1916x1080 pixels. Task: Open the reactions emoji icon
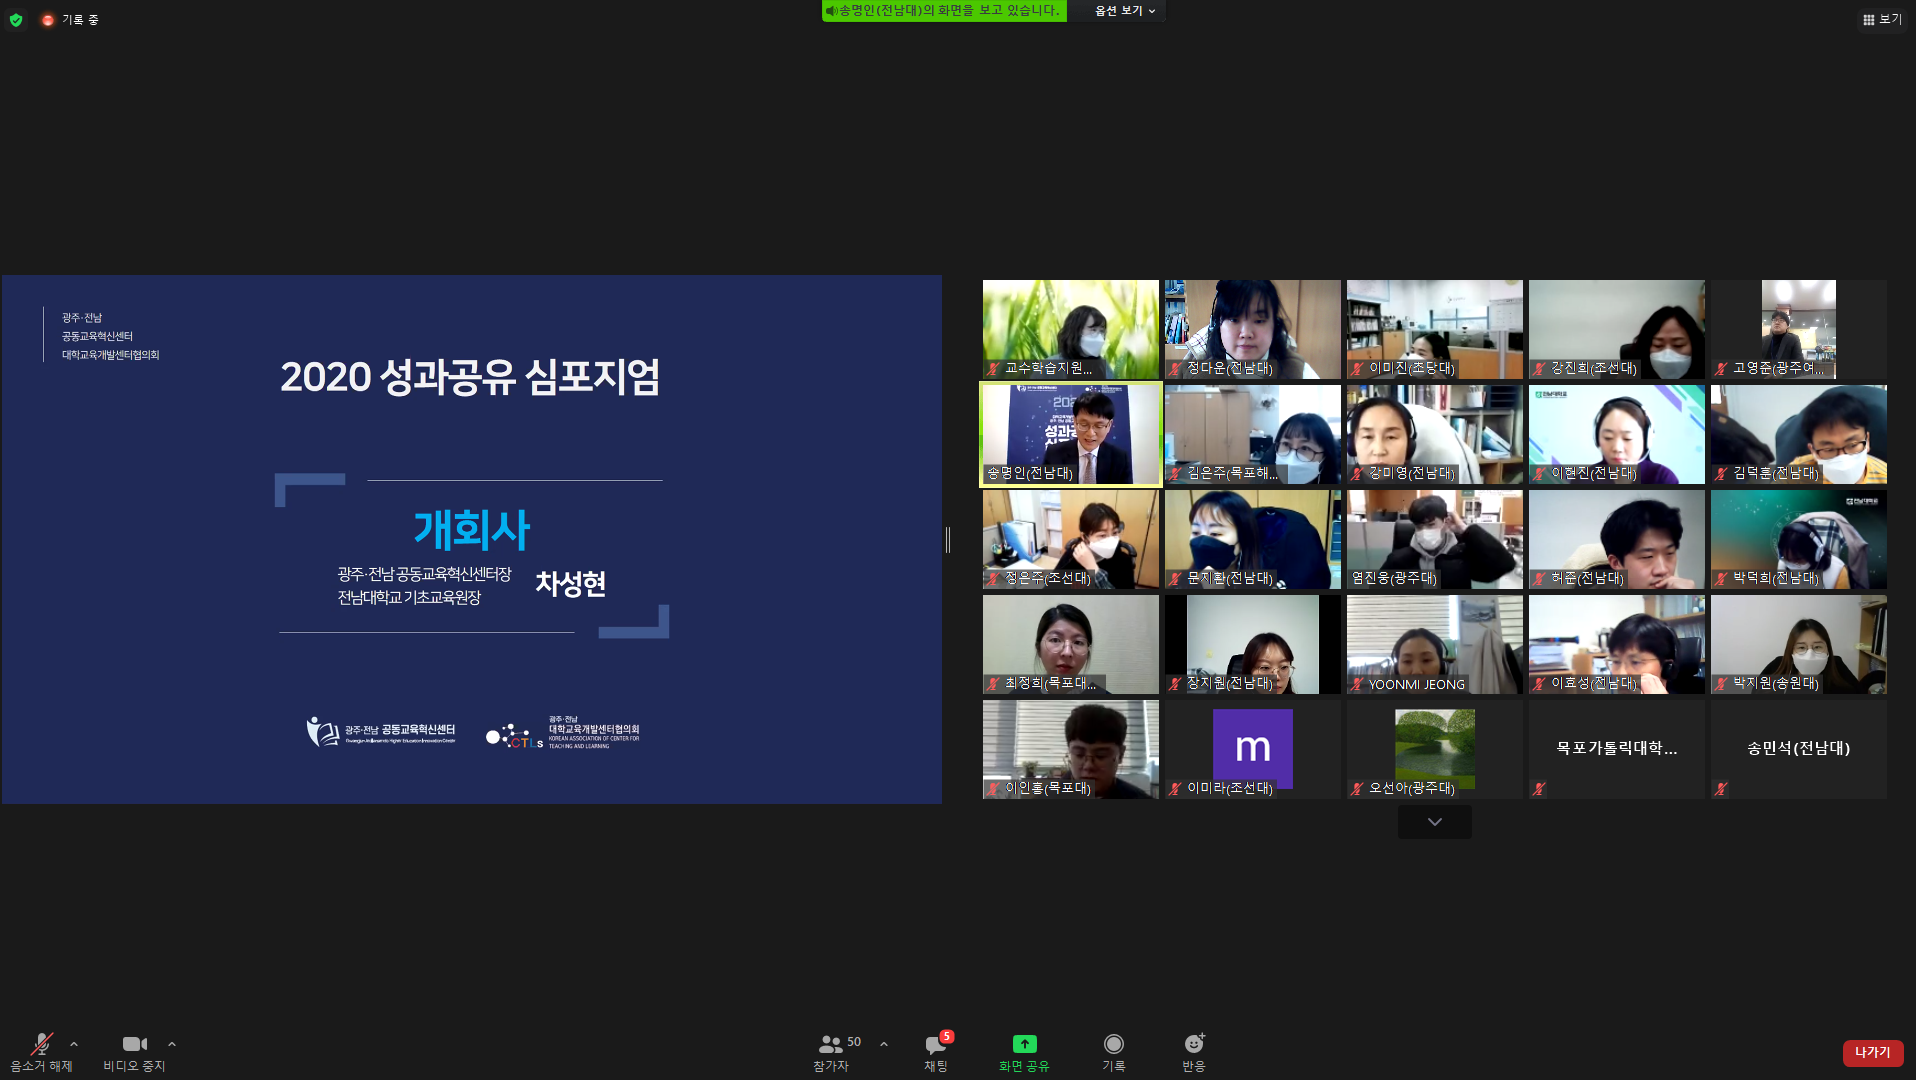point(1193,1044)
